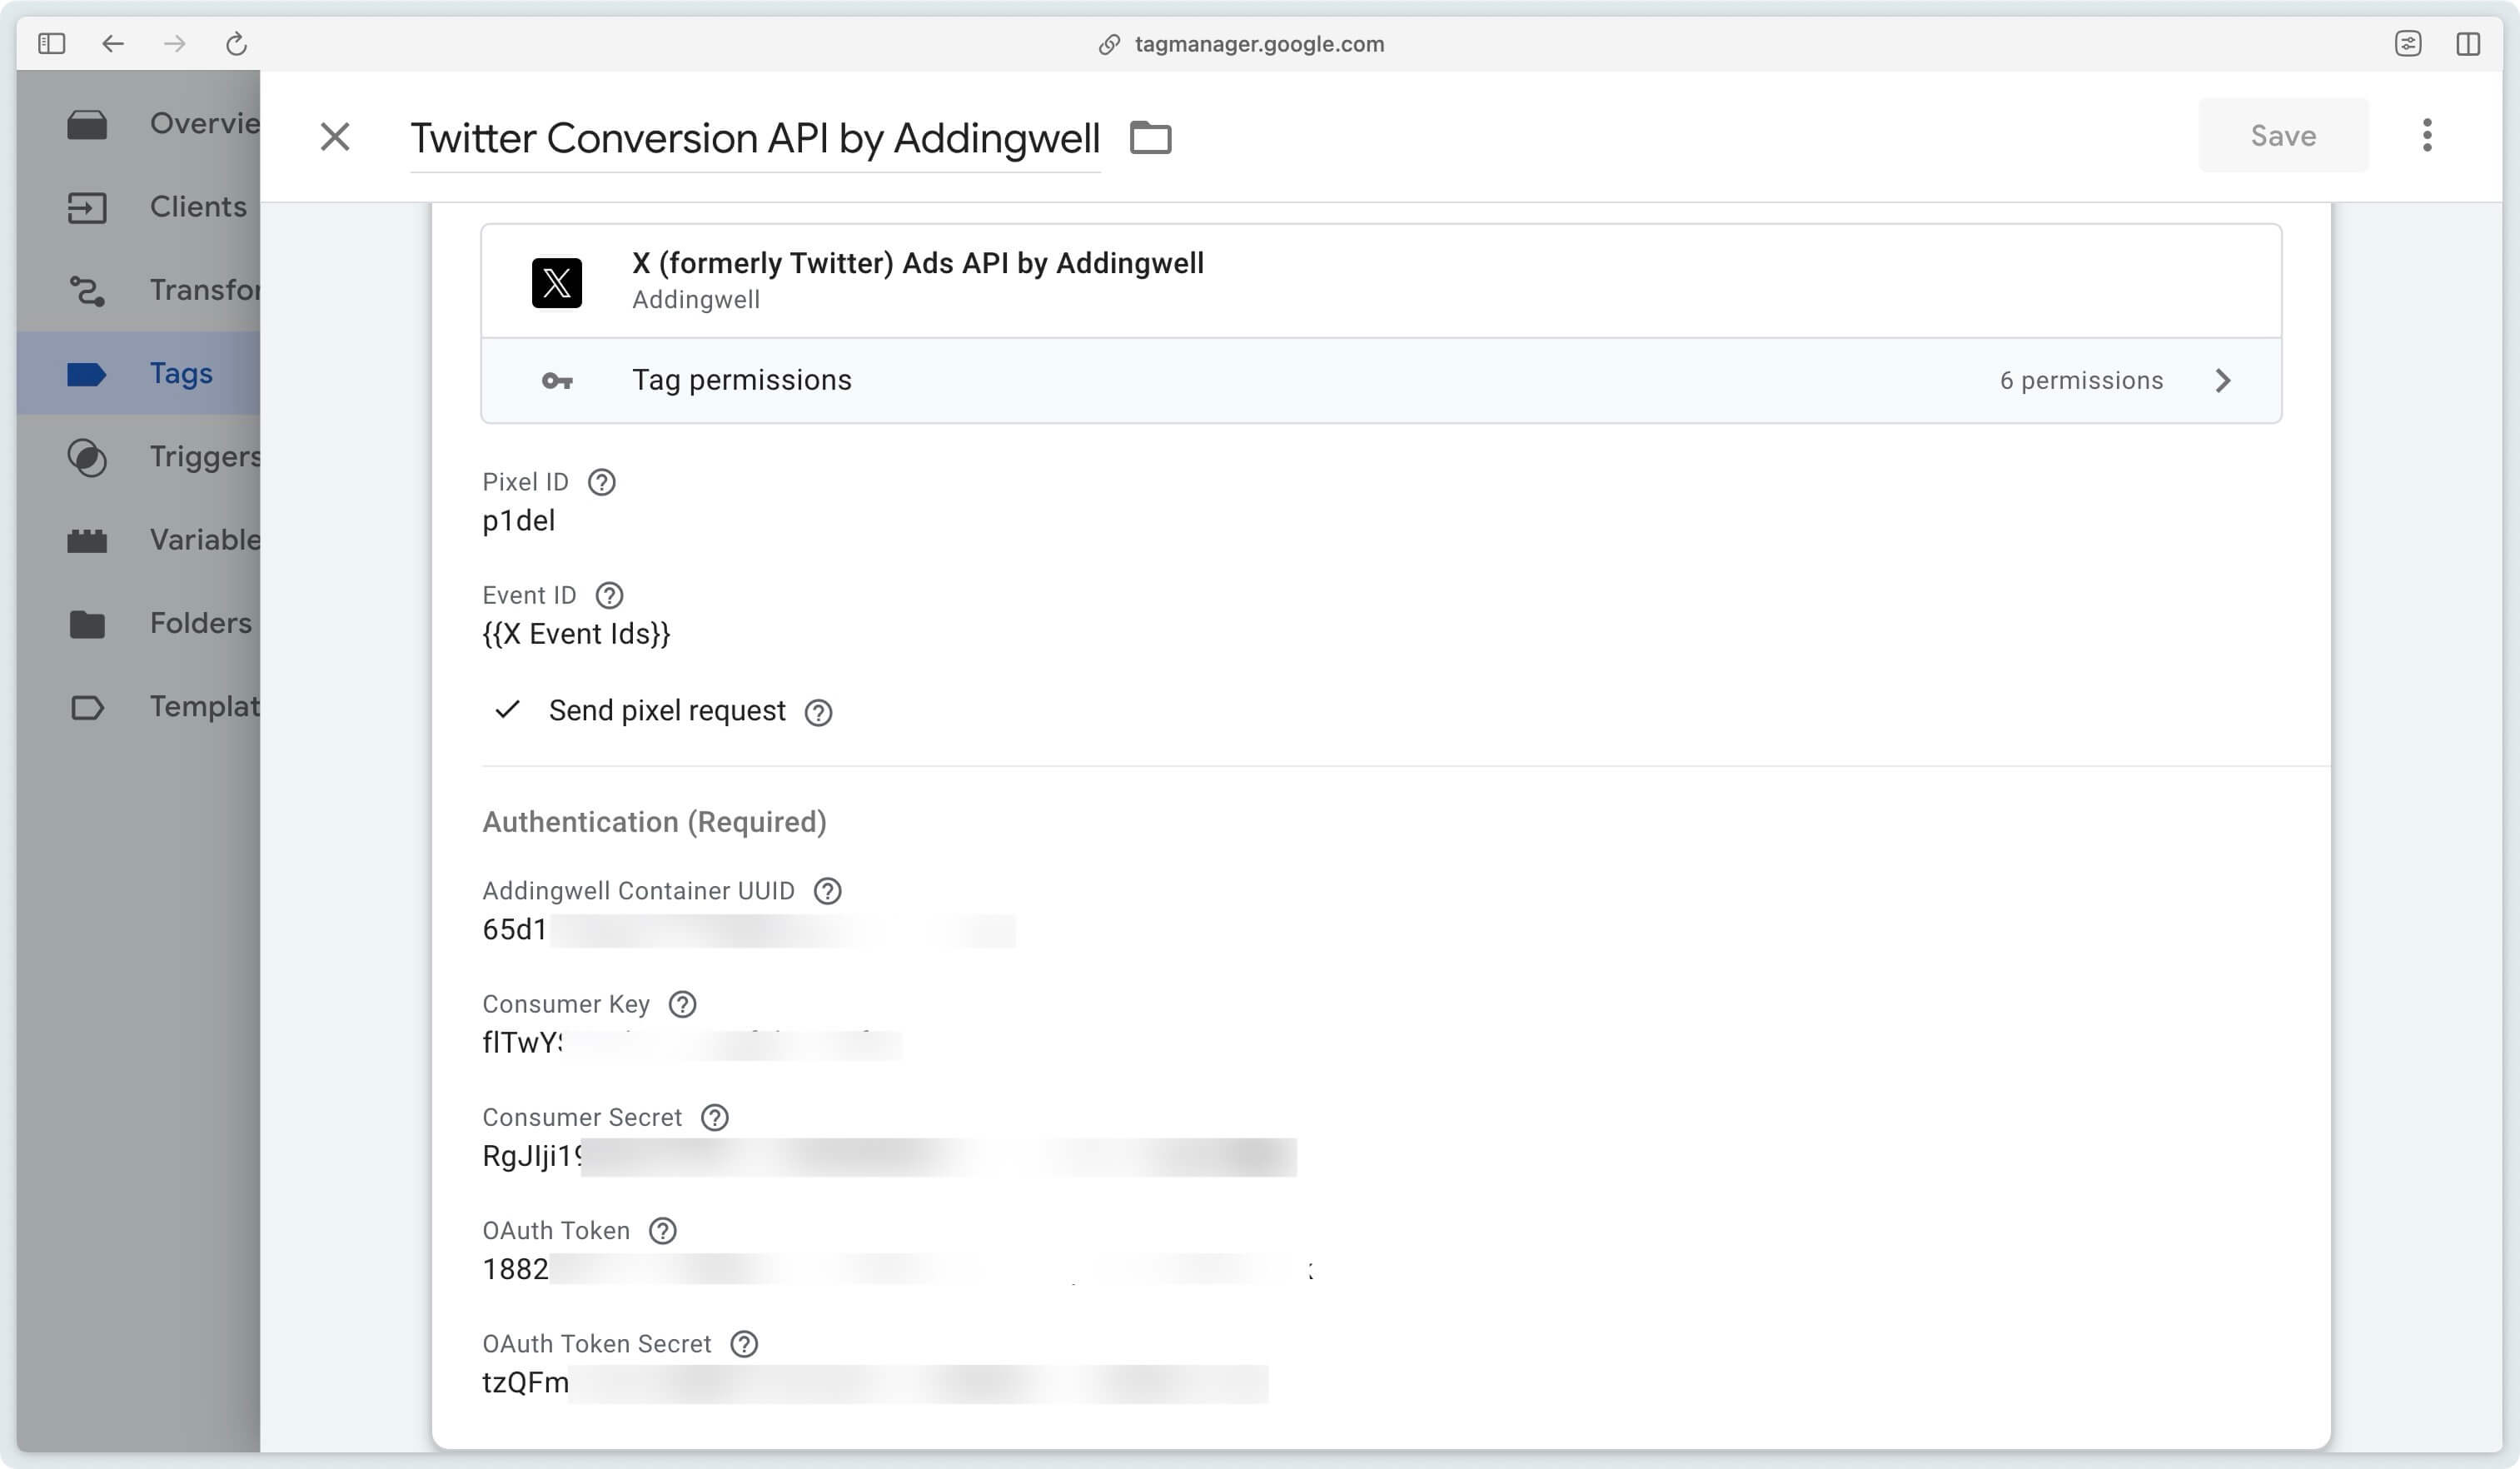Click the Triggers sidebar icon
The height and width of the screenshot is (1469, 2520).
[87, 458]
